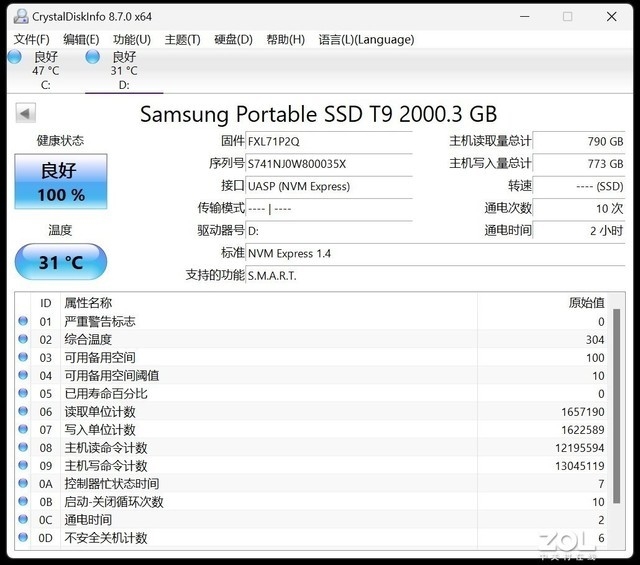This screenshot has width=640, height=565.
Task: Select the C: drive status orb
Action: click(x=14, y=57)
